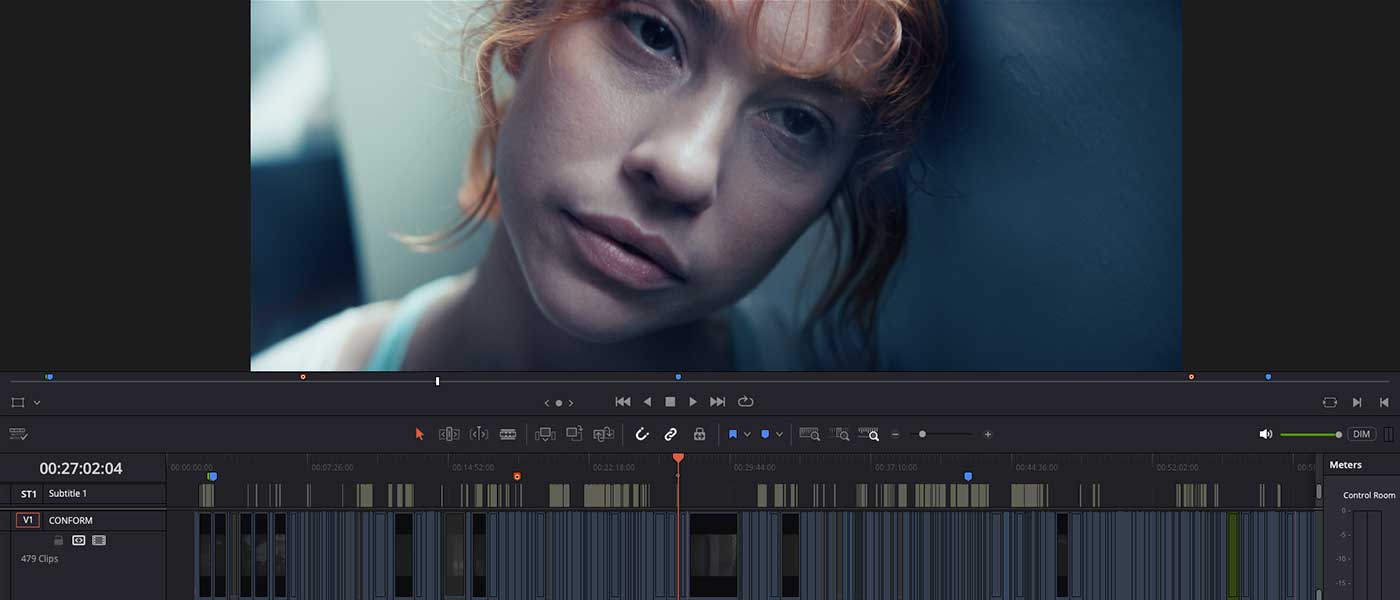Open the viewer transform overlay dropdown arrow
1400x600 pixels.
[x=37, y=402]
